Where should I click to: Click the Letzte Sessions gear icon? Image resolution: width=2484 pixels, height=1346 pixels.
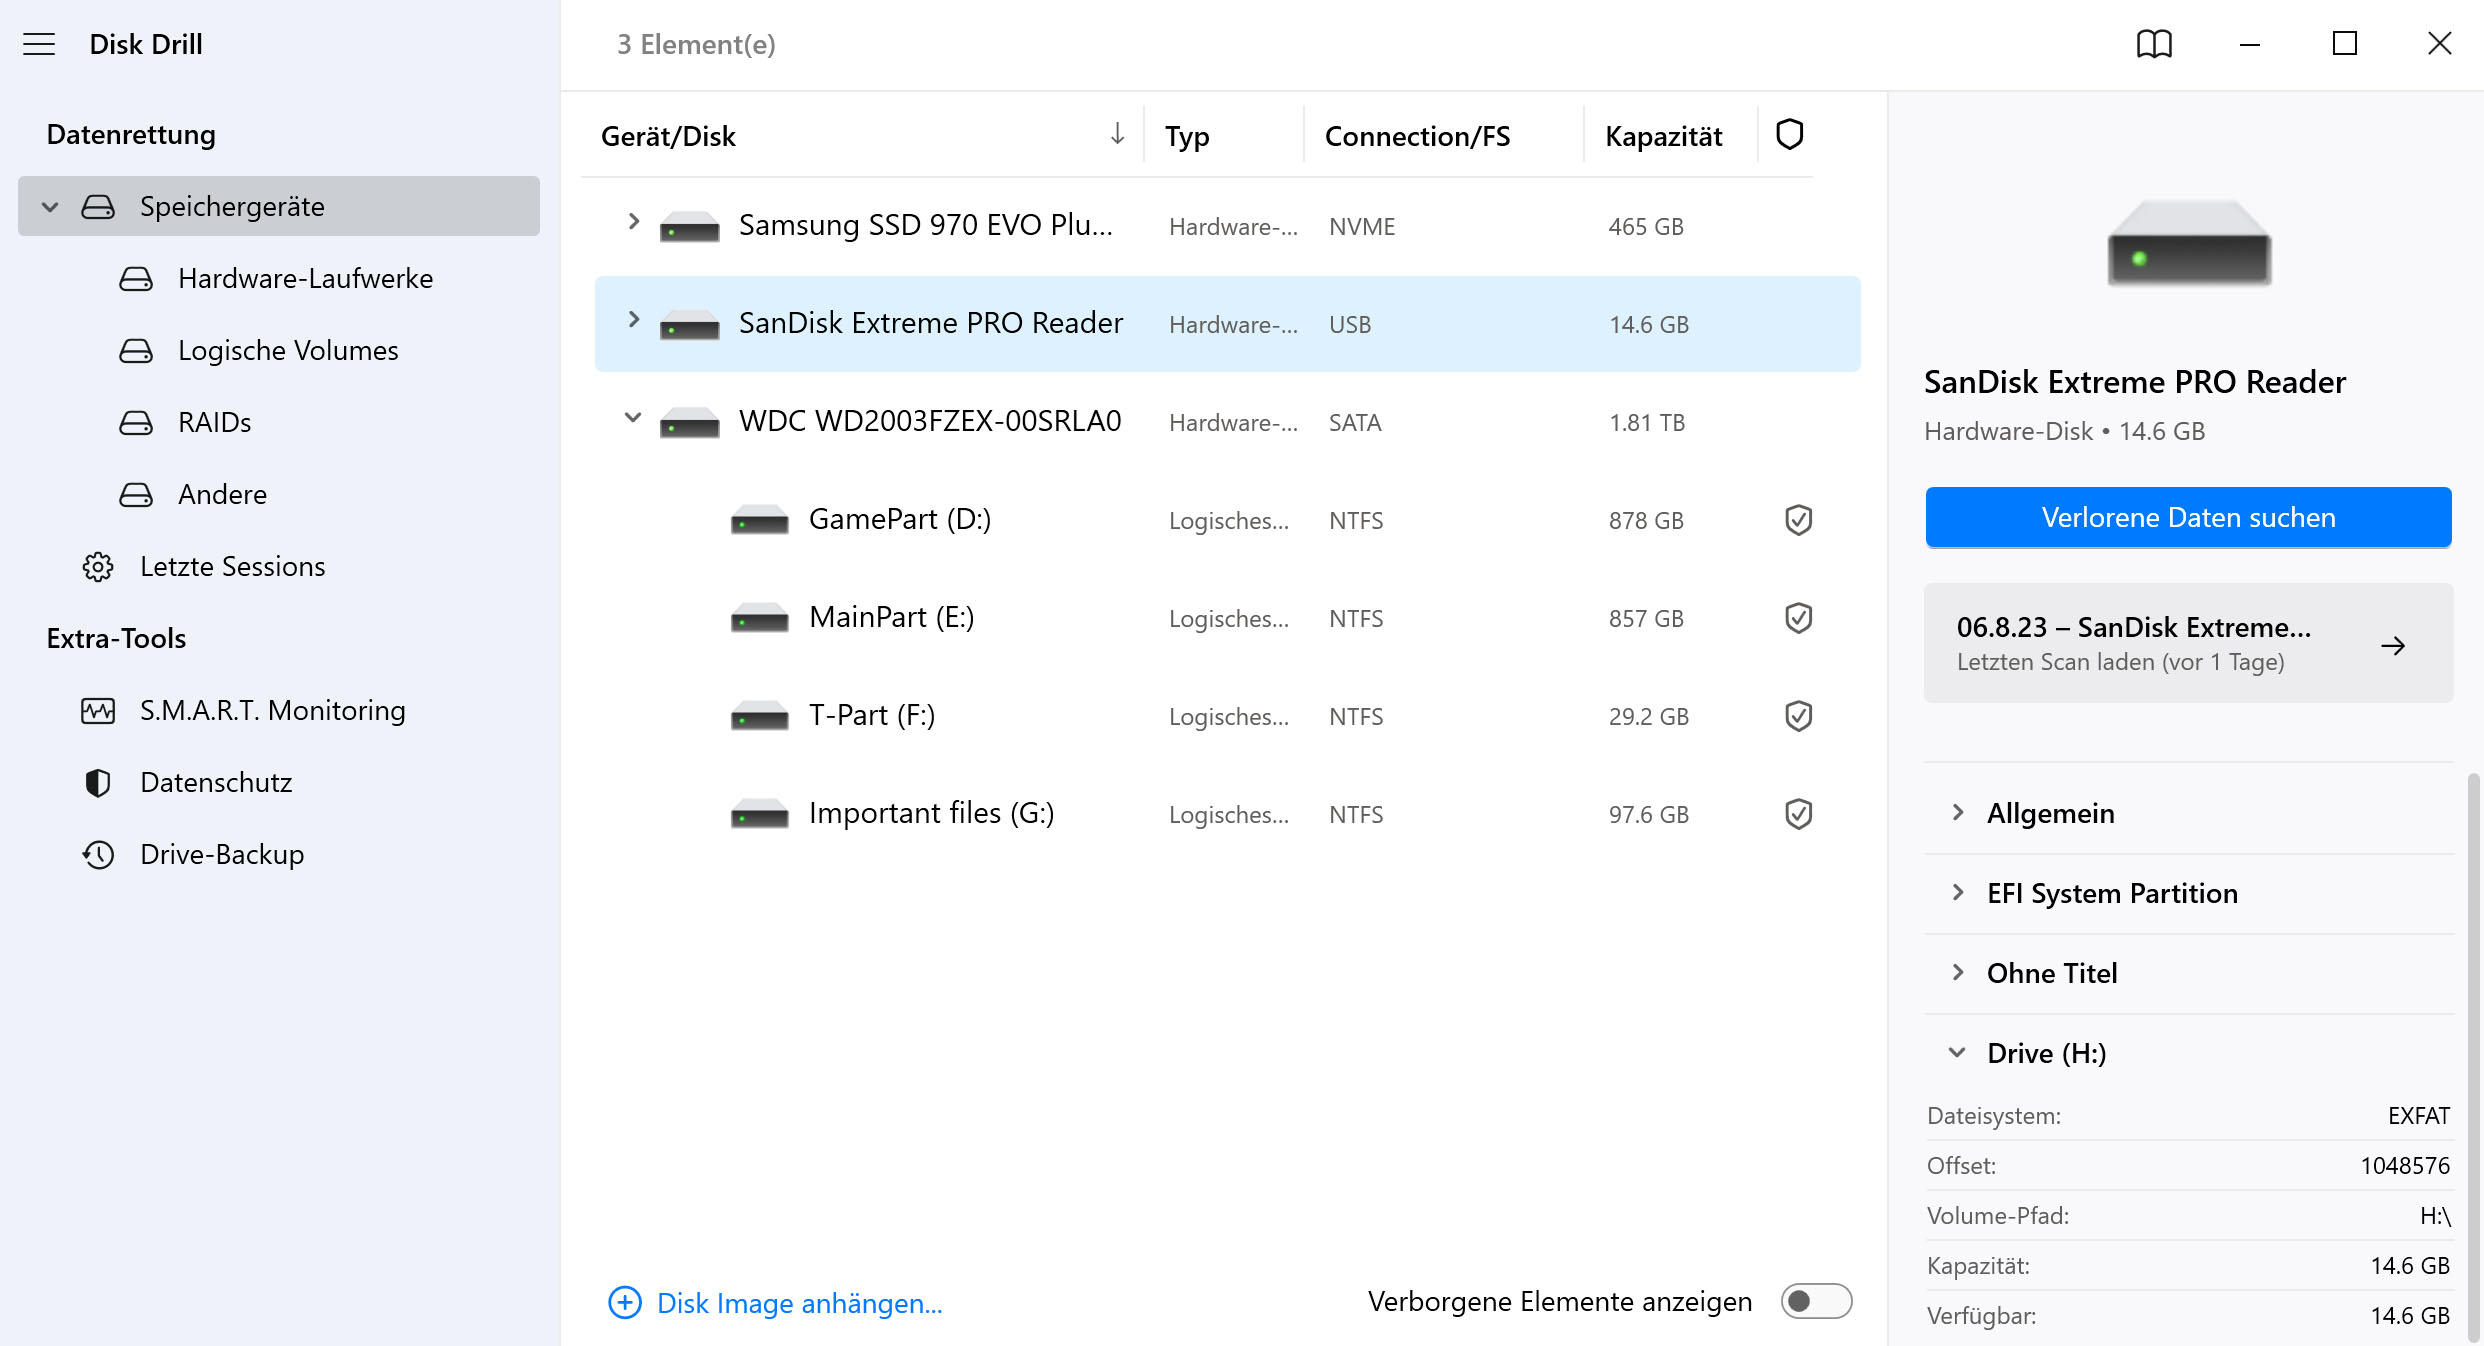click(x=98, y=566)
